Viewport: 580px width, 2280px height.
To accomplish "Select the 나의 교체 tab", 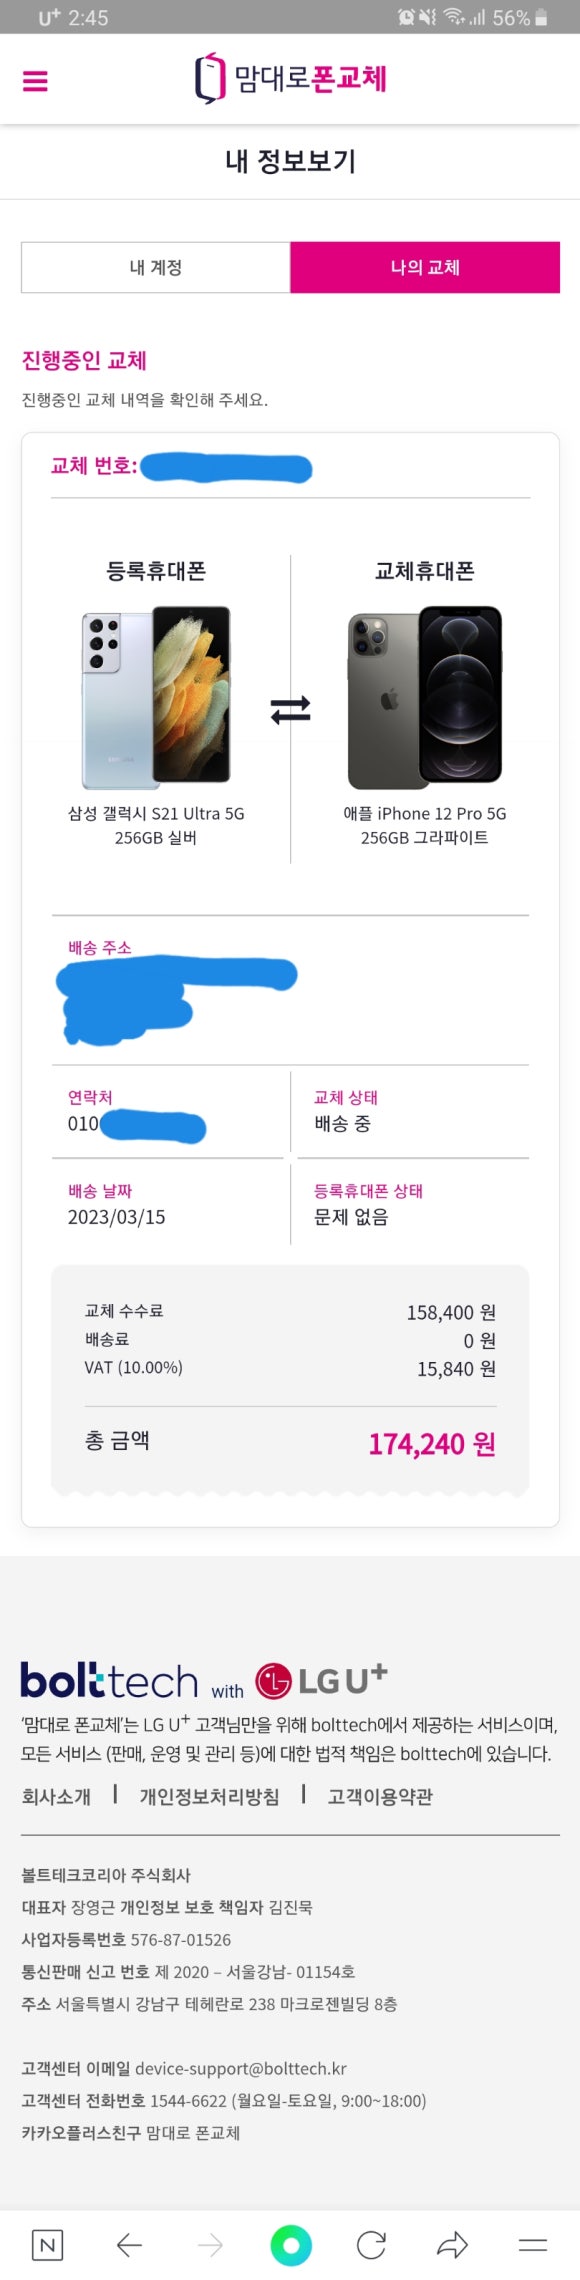I will pyautogui.click(x=425, y=267).
